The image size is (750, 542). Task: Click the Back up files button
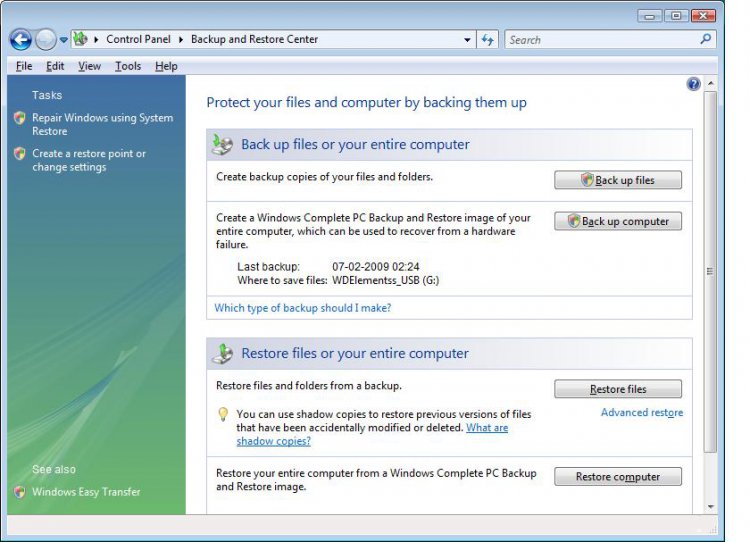[618, 180]
